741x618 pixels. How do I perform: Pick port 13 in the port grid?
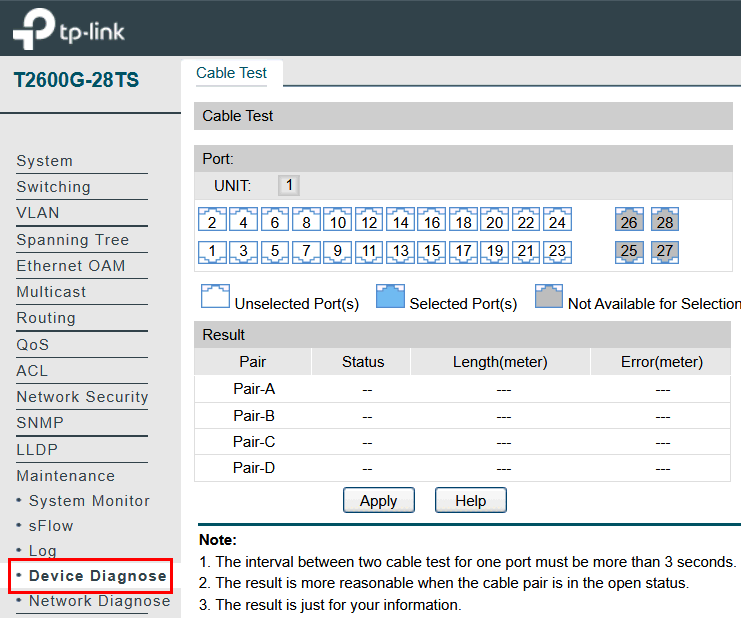click(400, 251)
